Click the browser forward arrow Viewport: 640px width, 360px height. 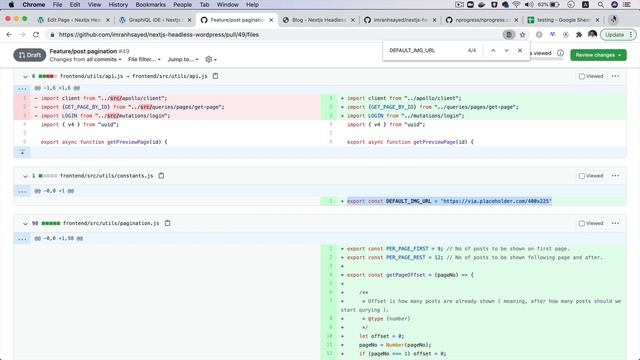coord(22,35)
